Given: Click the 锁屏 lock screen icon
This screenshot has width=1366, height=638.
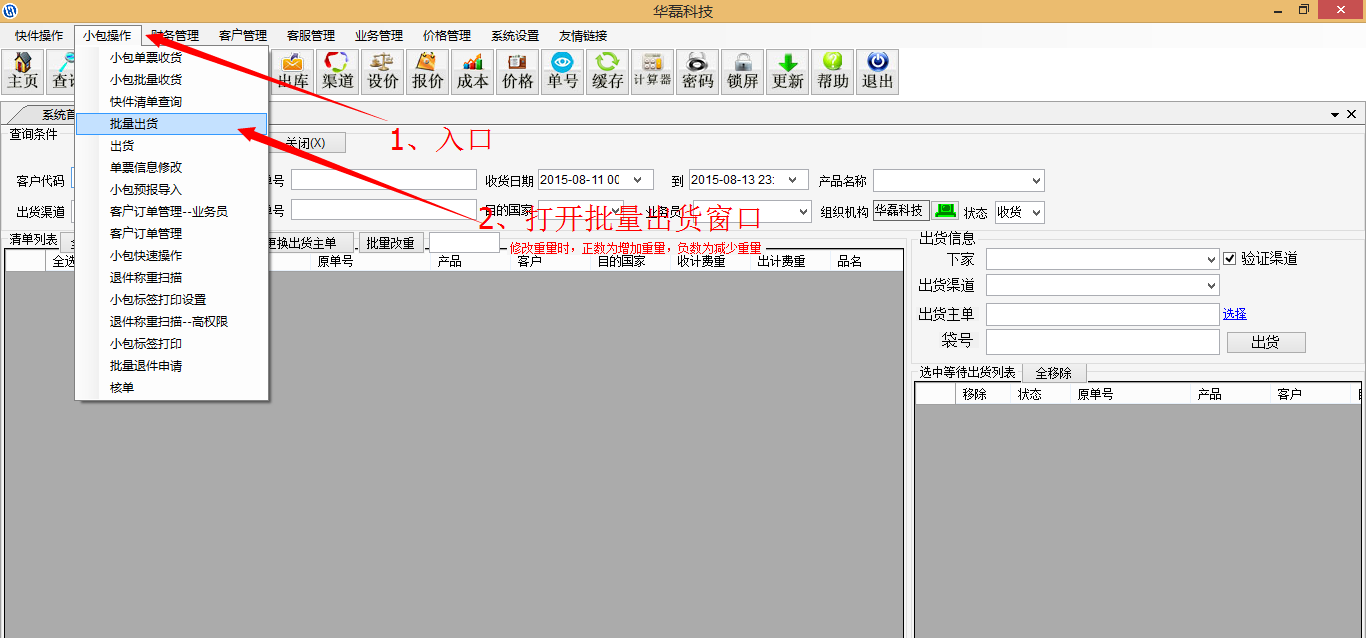Looking at the screenshot, I should (743, 72).
